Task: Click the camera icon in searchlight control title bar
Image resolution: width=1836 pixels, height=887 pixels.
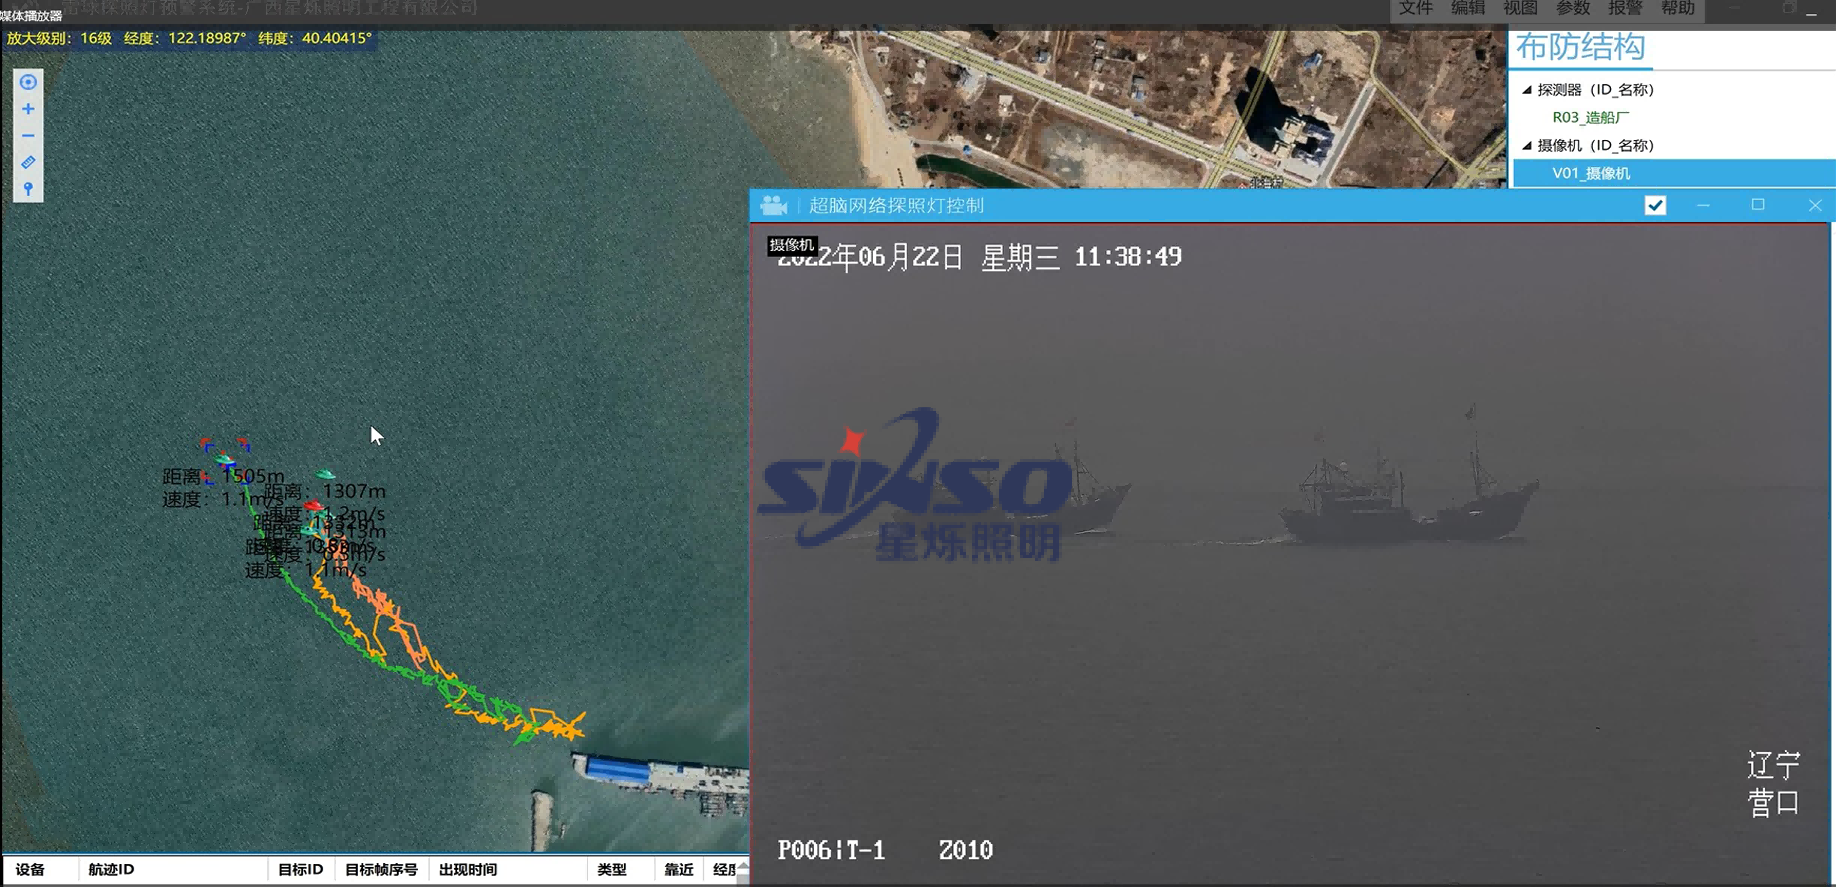Action: point(774,206)
